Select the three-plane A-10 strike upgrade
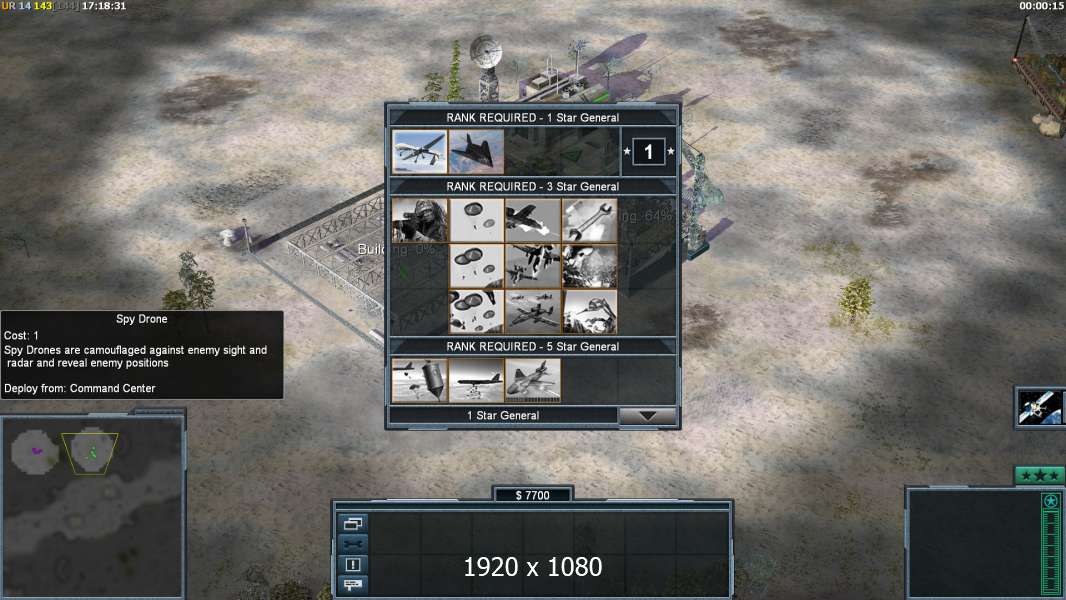 532,312
